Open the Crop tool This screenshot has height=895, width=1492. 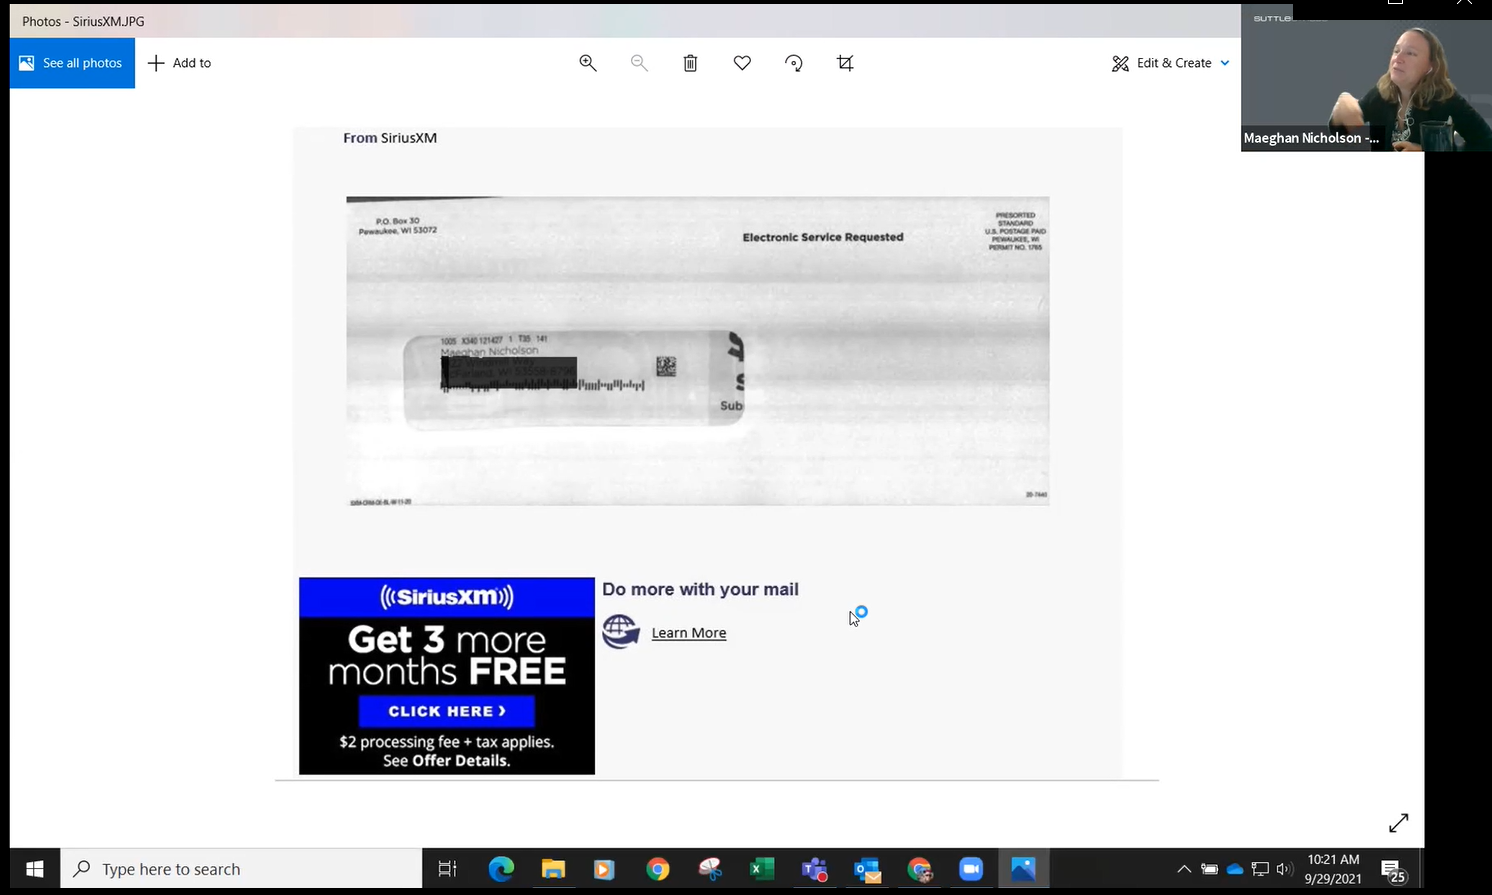tap(845, 62)
